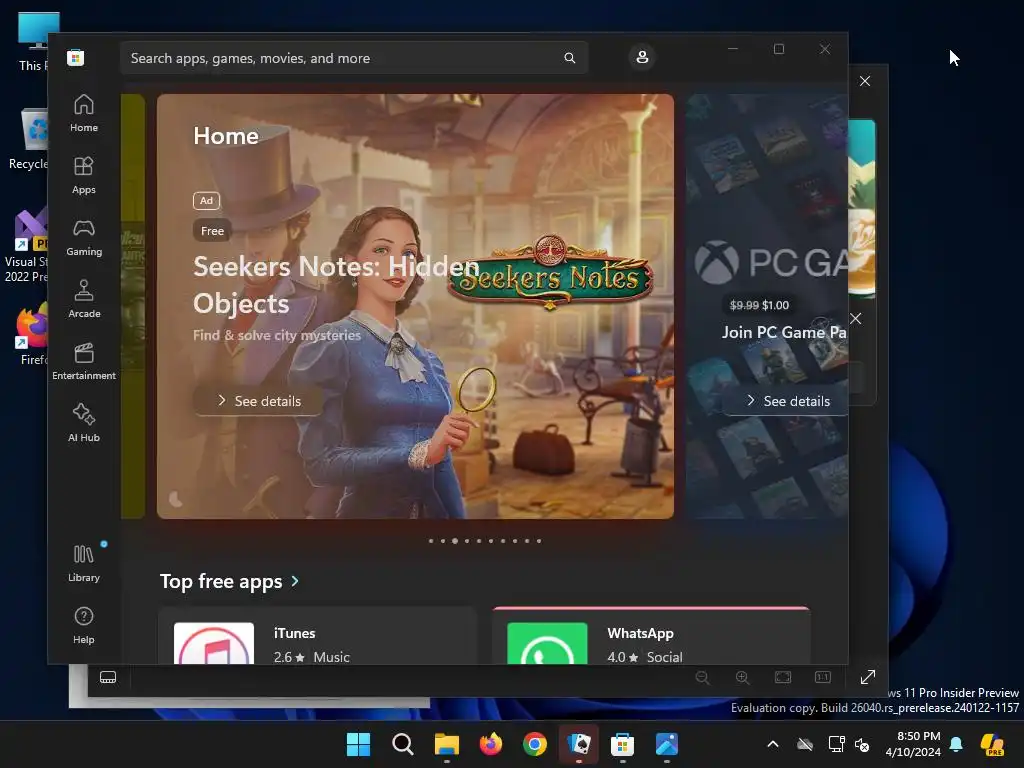The image size is (1024, 768).
Task: Close the lower background panel with X
Action: click(x=856, y=319)
